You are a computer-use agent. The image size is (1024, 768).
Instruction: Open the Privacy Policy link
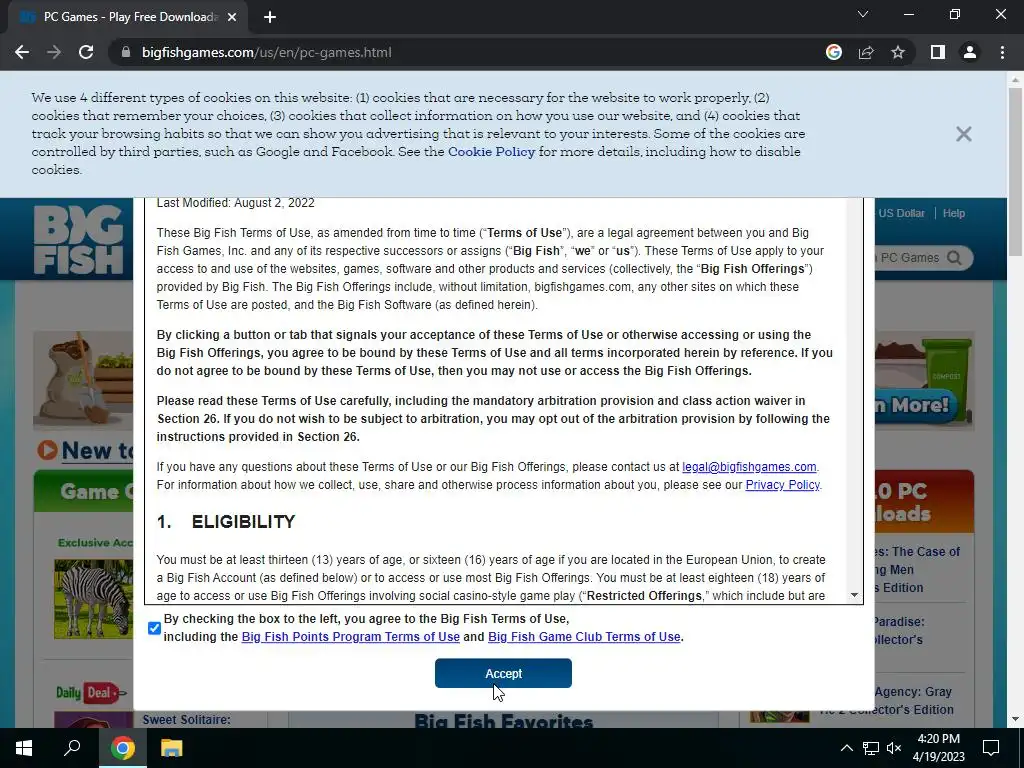(x=782, y=485)
